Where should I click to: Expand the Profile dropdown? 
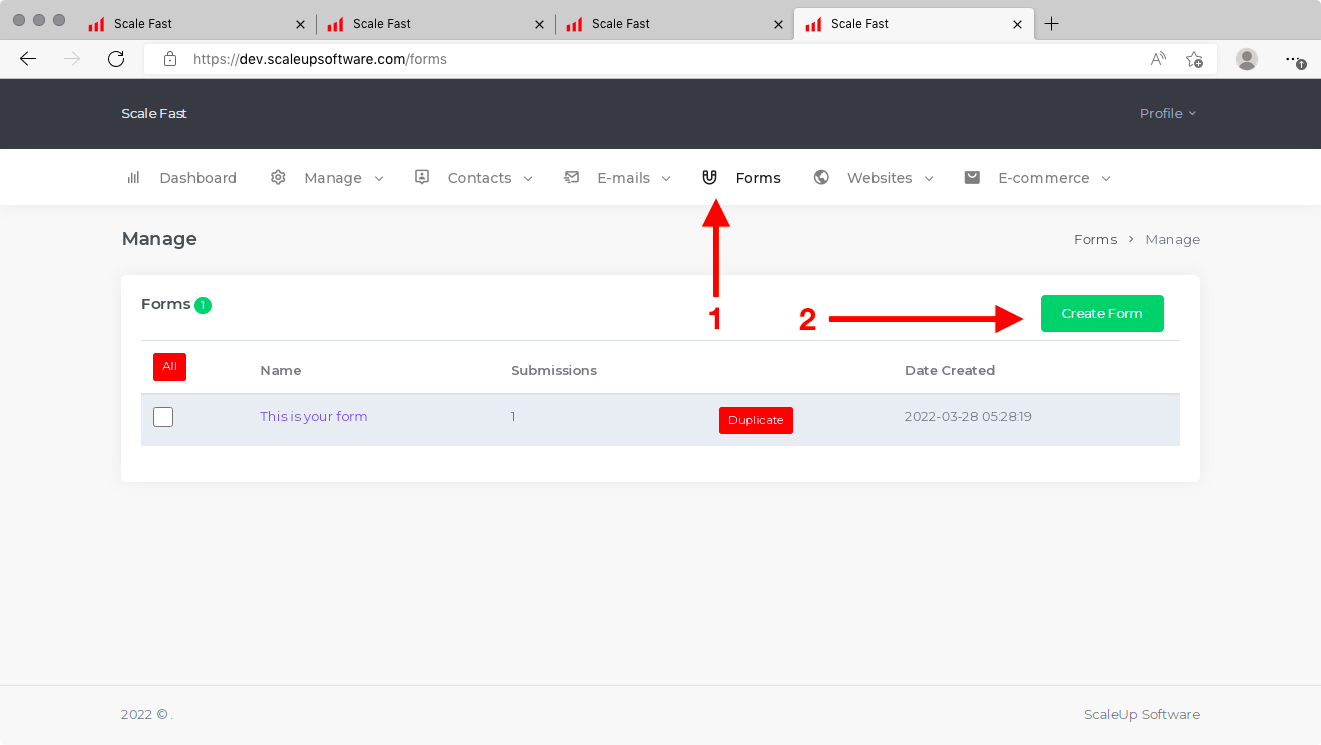click(x=1168, y=114)
